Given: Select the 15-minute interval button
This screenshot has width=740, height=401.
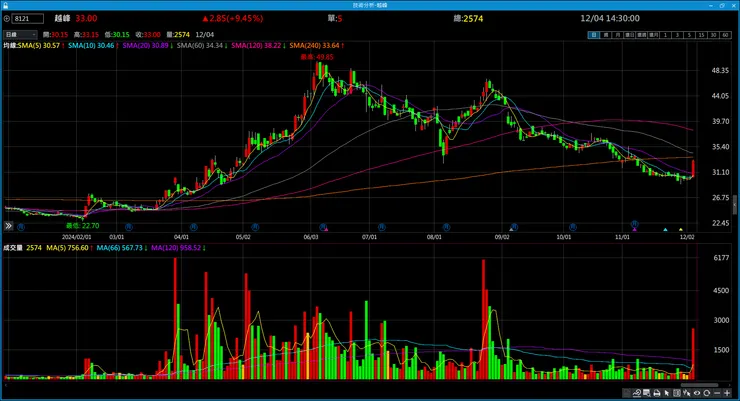Looking at the screenshot, I should (x=701, y=35).
